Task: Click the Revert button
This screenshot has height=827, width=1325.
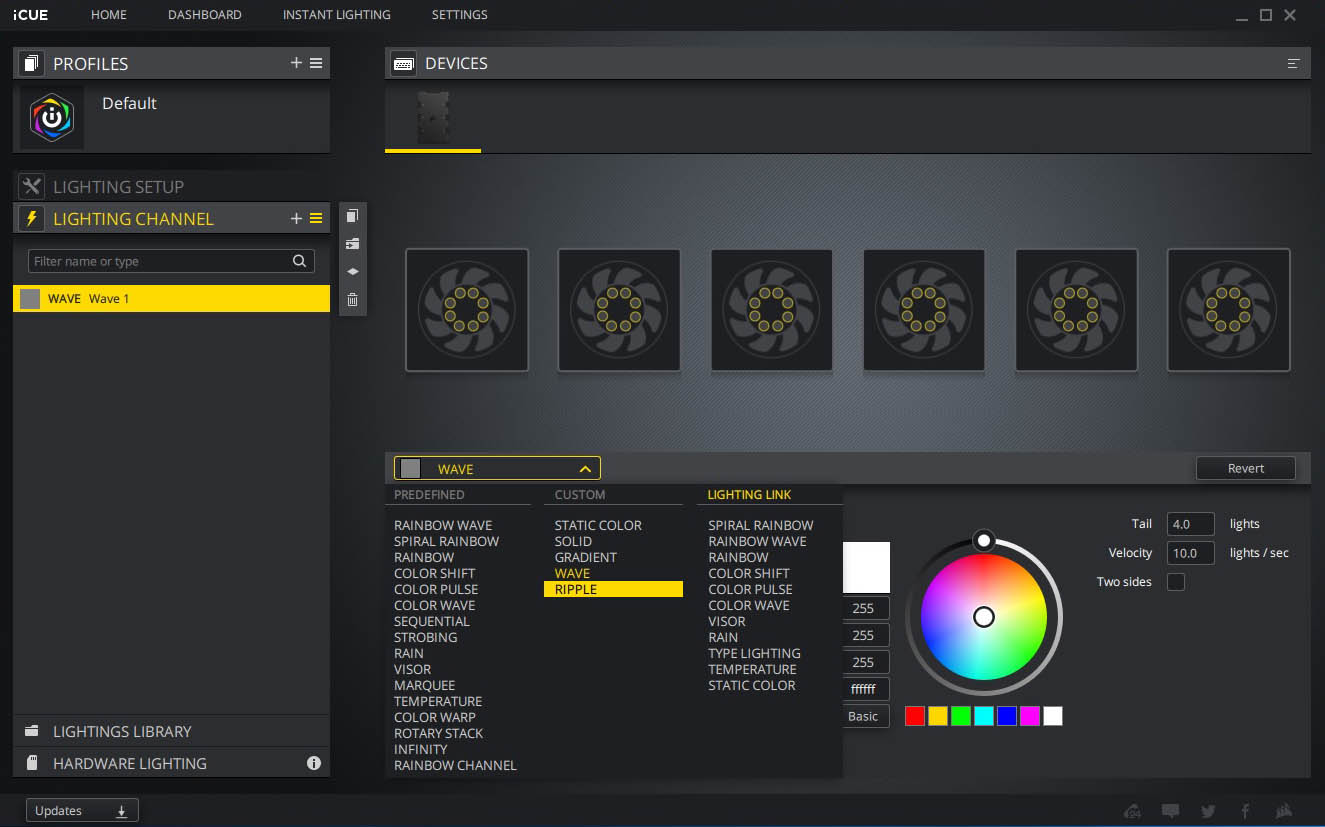Action: 1245,468
